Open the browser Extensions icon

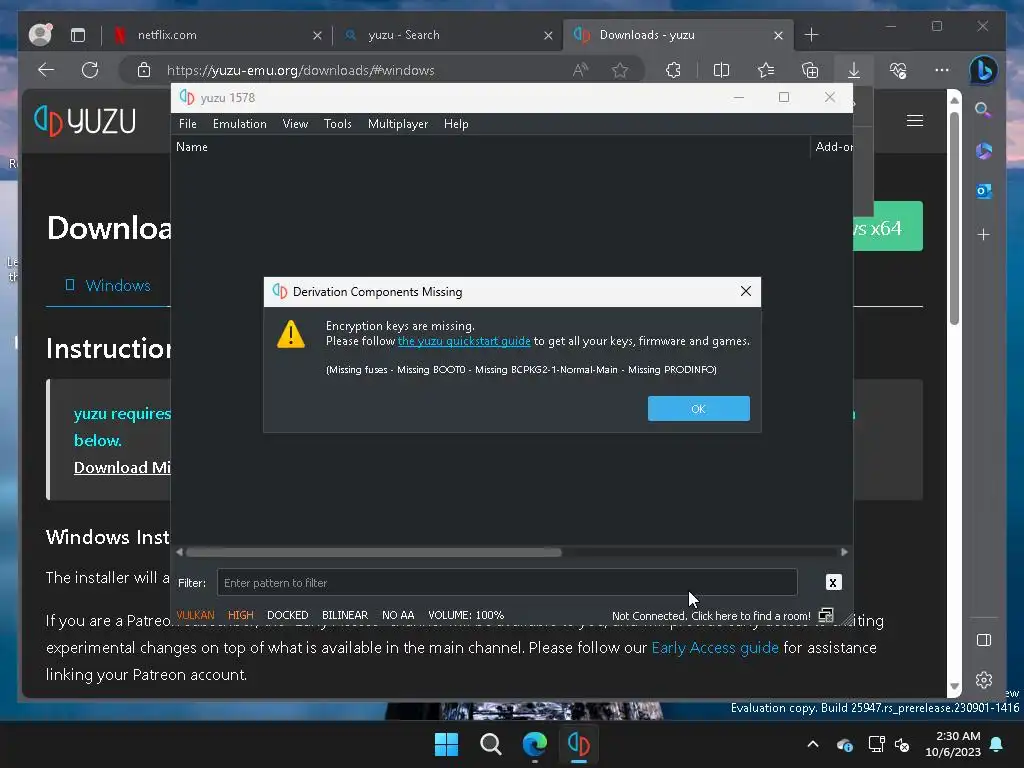pyautogui.click(x=673, y=70)
